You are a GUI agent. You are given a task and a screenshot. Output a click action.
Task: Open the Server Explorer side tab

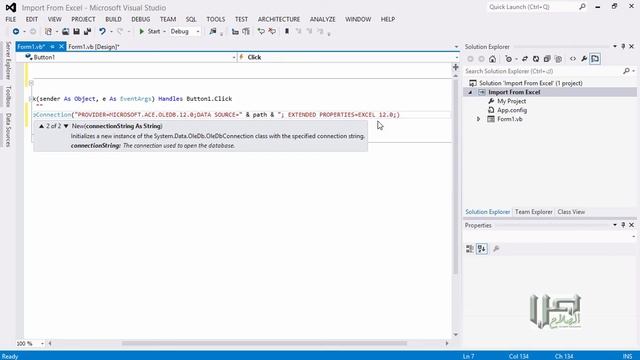click(8, 60)
